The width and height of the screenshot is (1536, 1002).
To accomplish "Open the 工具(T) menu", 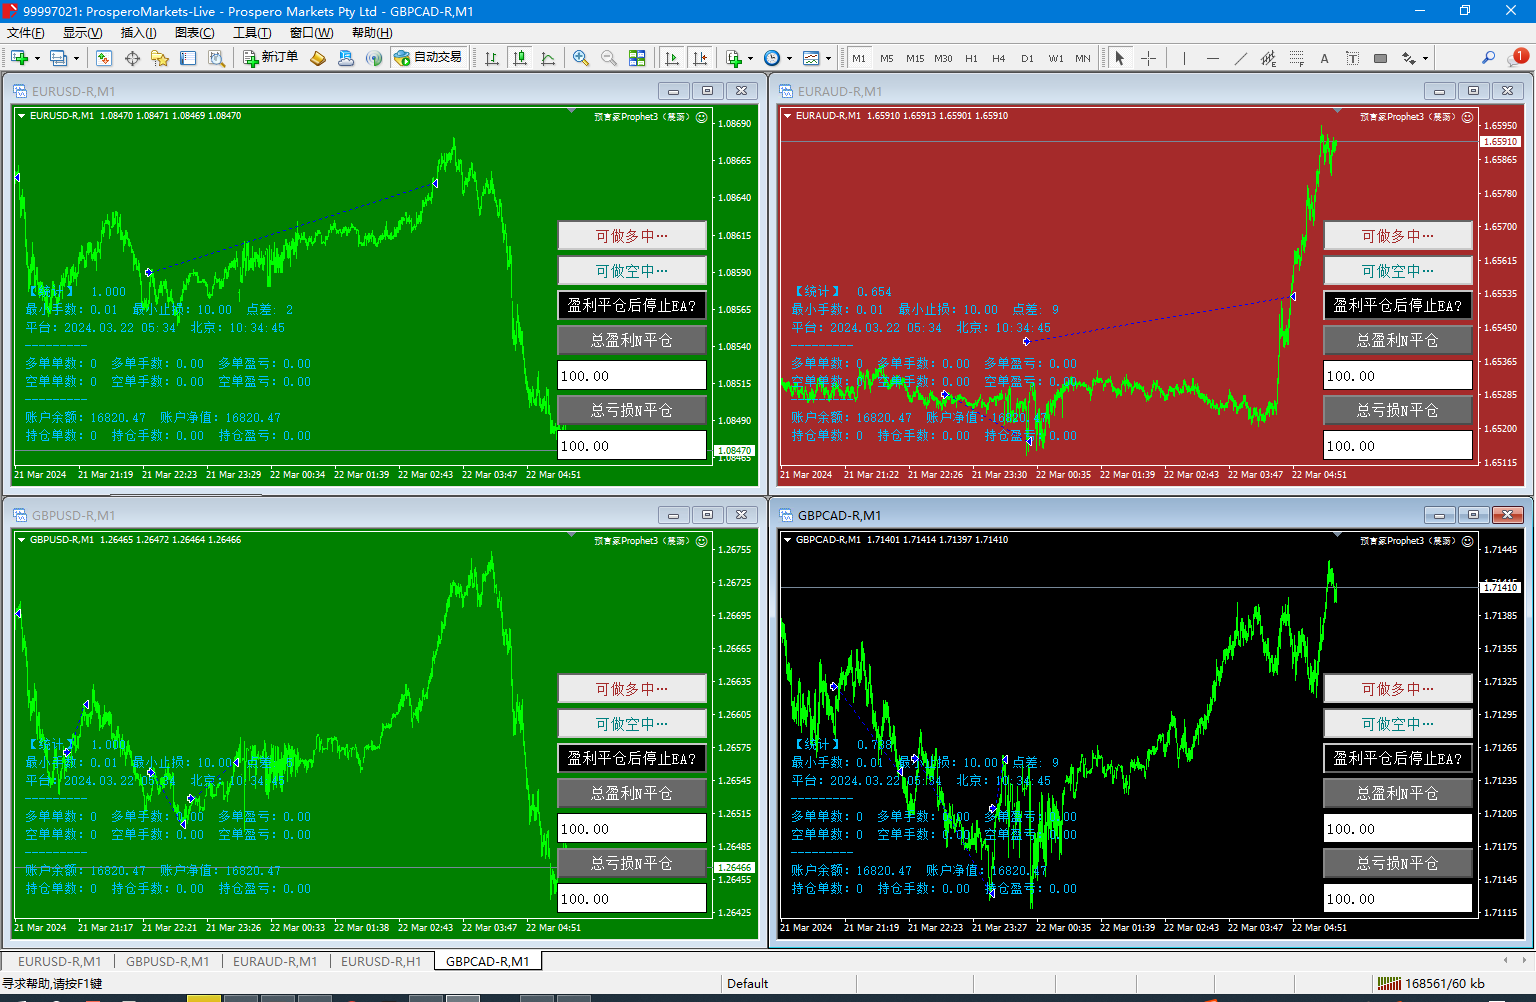I will tap(251, 33).
